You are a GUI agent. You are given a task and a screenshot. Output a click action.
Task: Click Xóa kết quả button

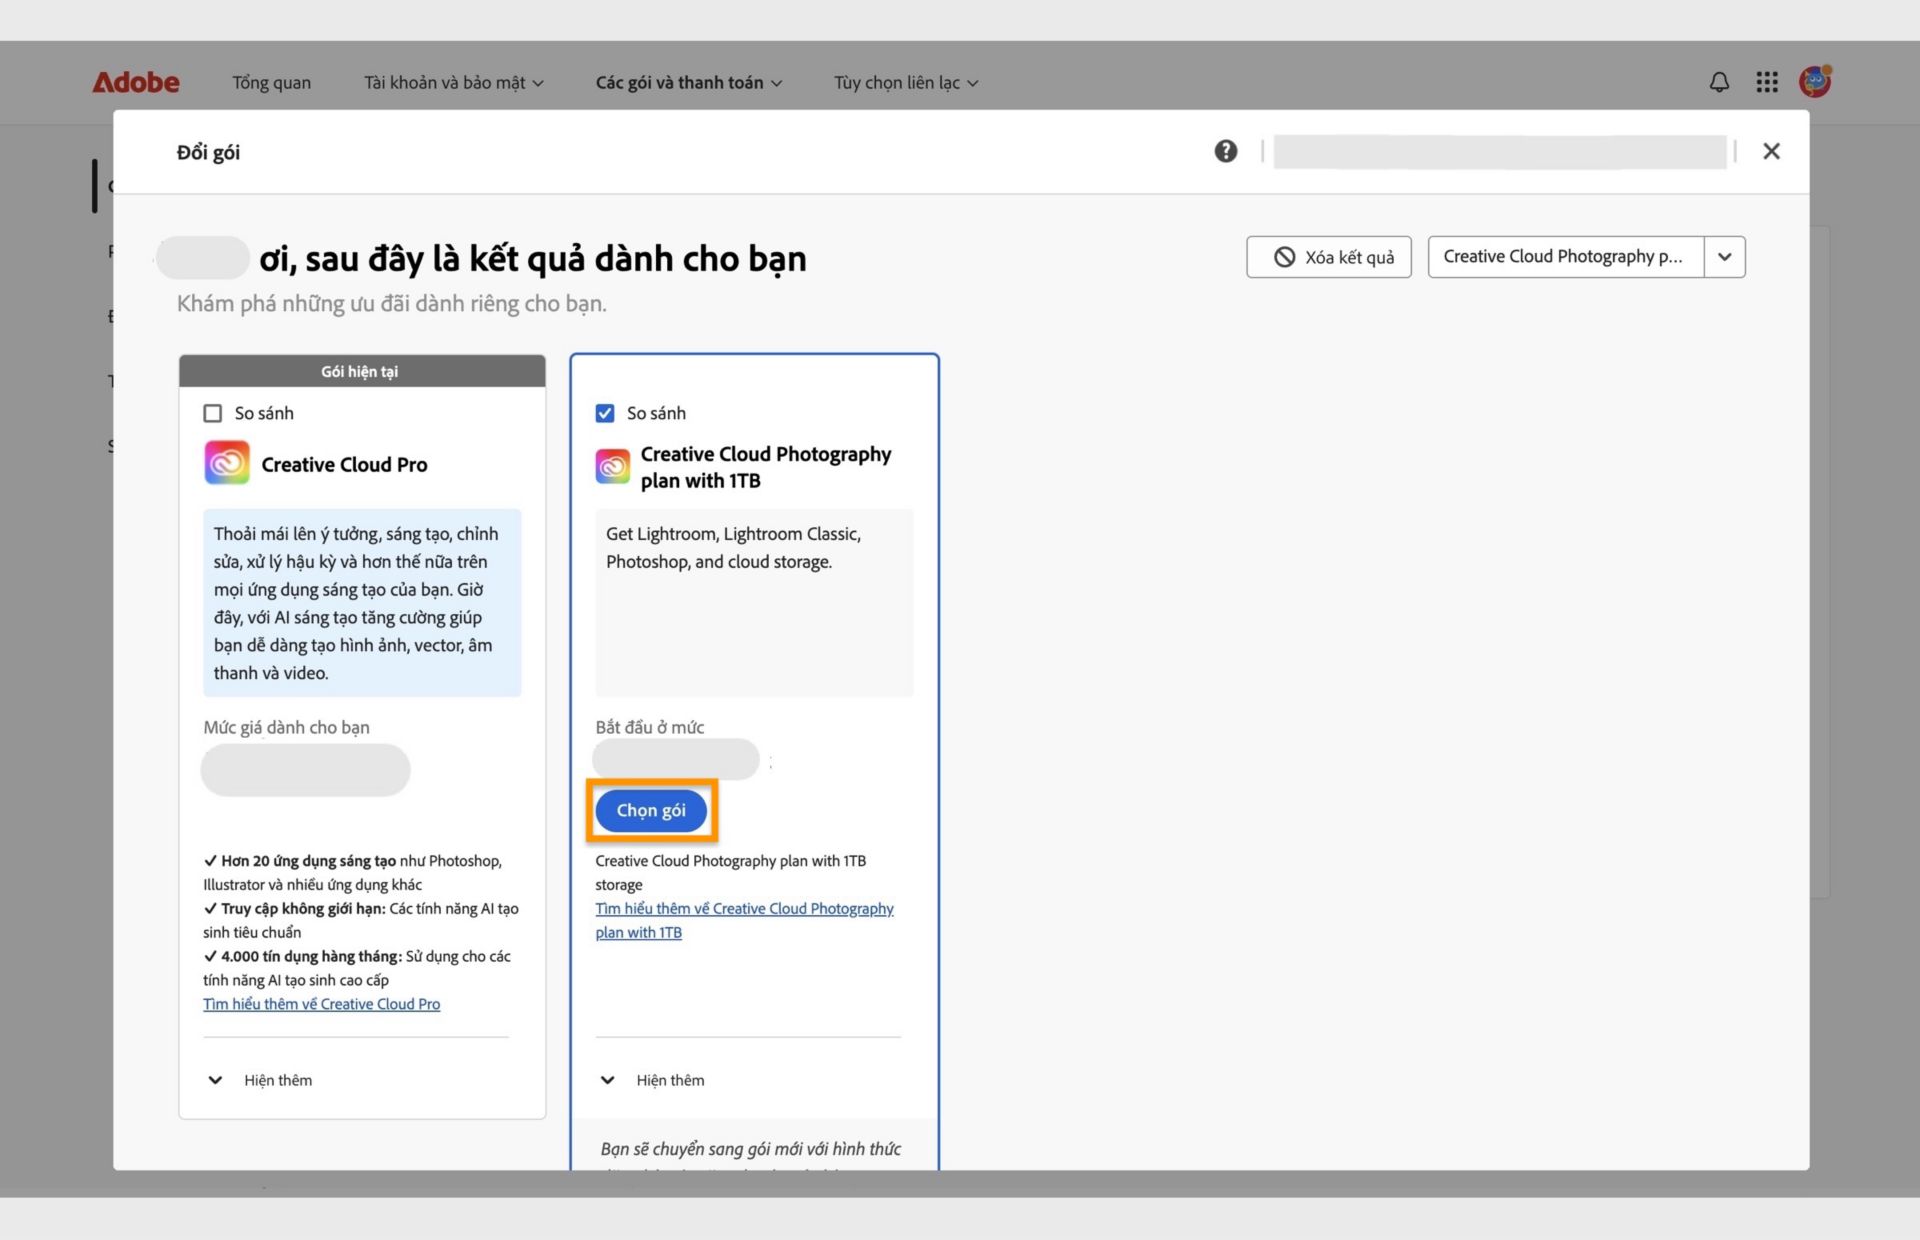1328,257
